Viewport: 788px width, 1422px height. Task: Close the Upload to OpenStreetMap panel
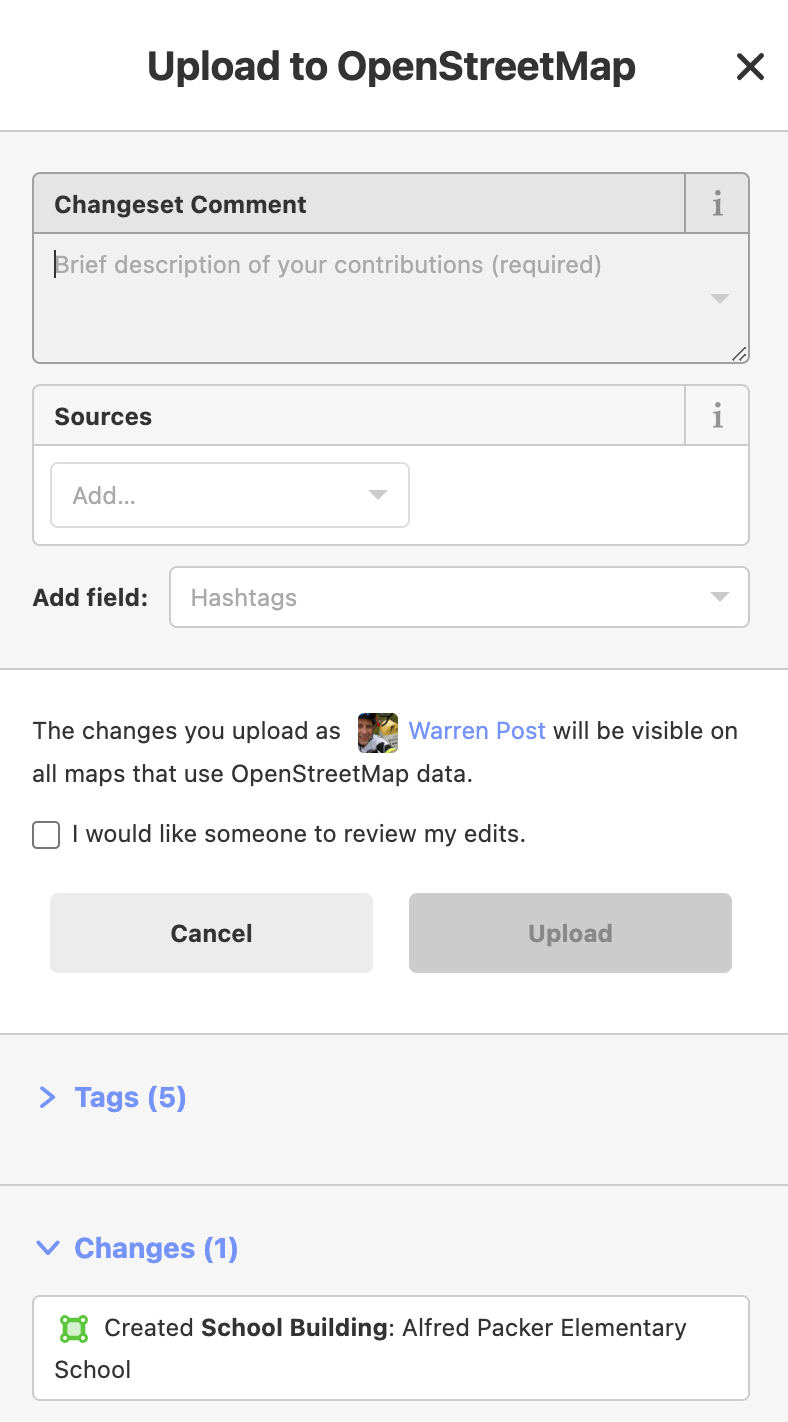750,67
